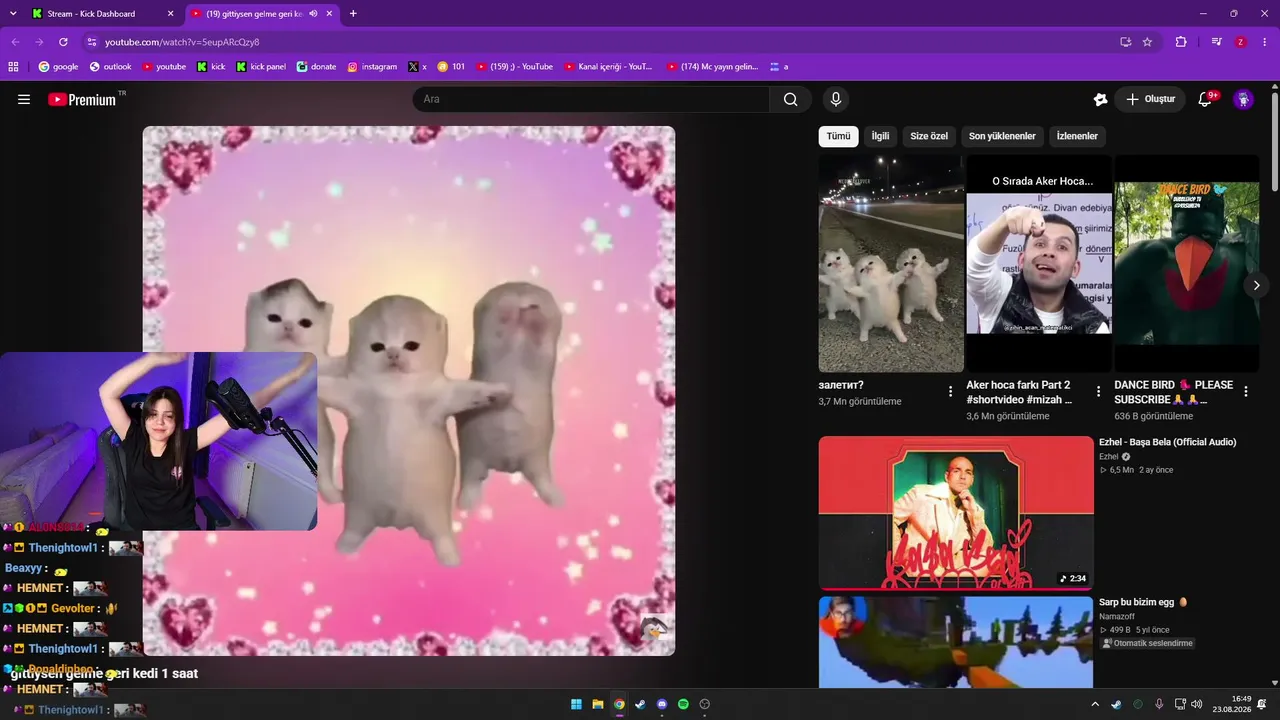Open Discord from the taskbar

[662, 704]
